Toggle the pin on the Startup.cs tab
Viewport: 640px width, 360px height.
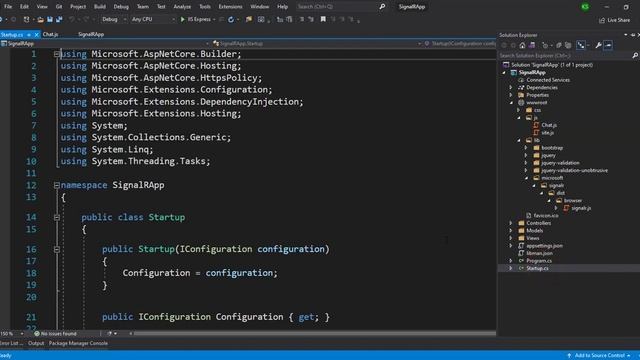(29, 35)
